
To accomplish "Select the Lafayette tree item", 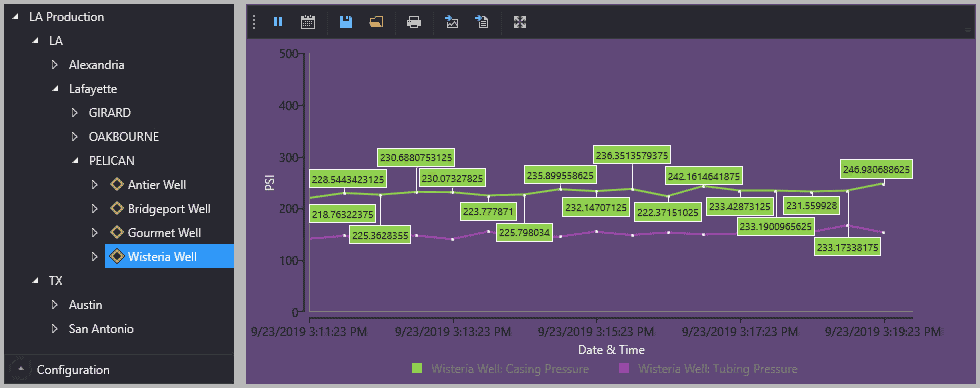I will click(93, 89).
